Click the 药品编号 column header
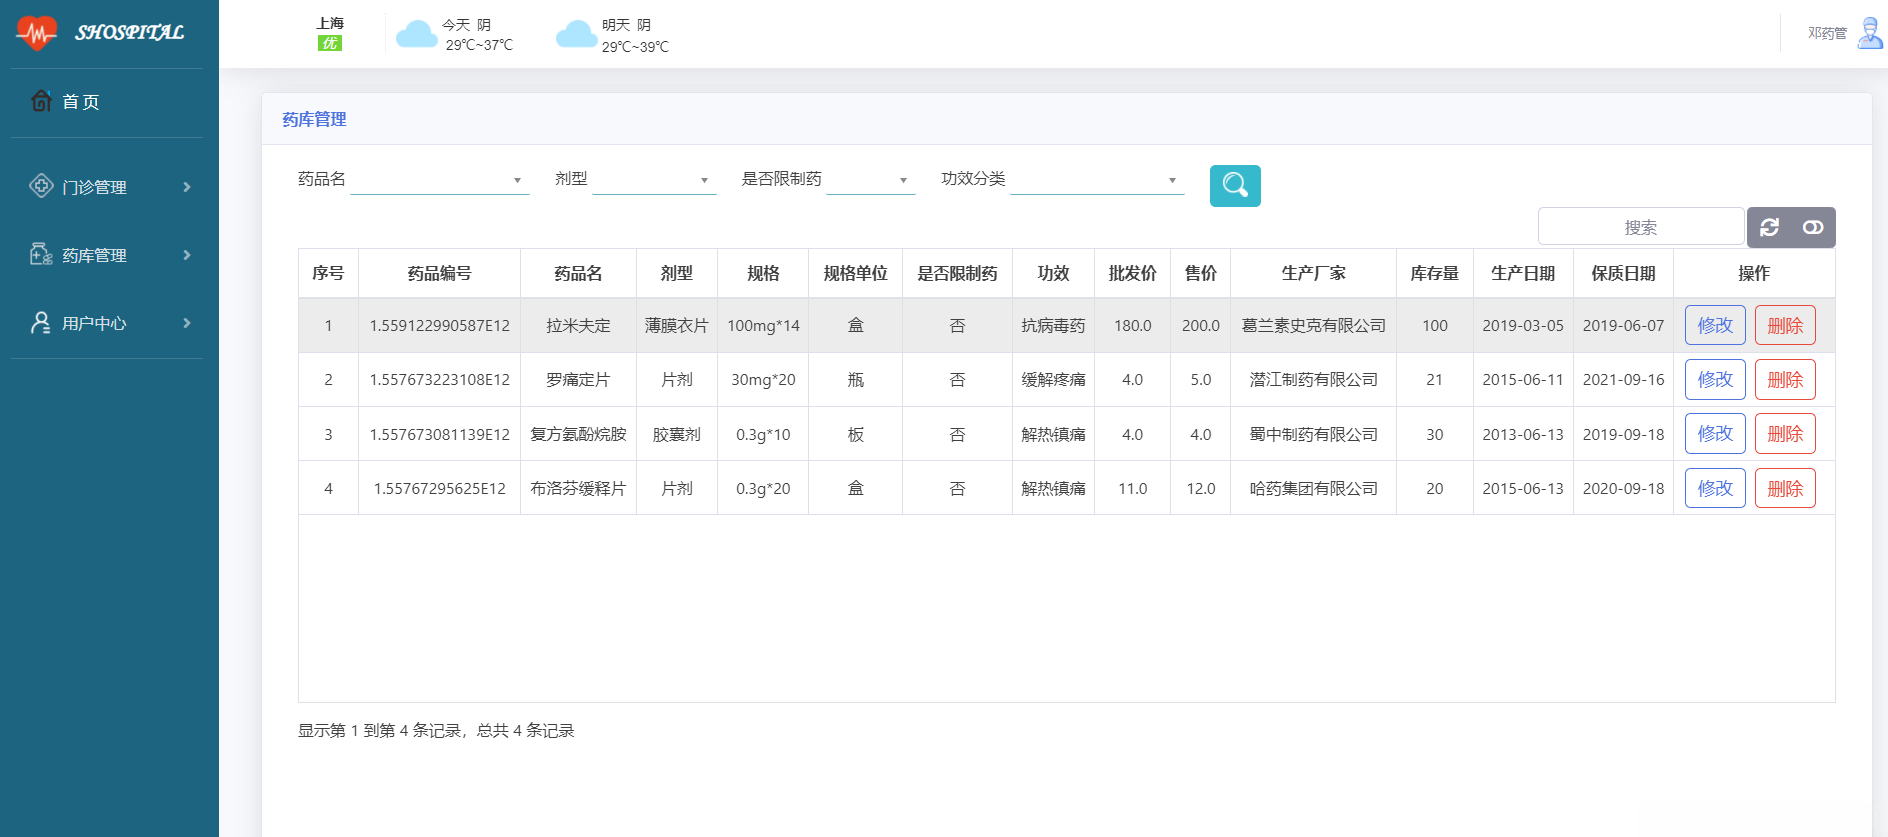The image size is (1888, 837). (439, 273)
